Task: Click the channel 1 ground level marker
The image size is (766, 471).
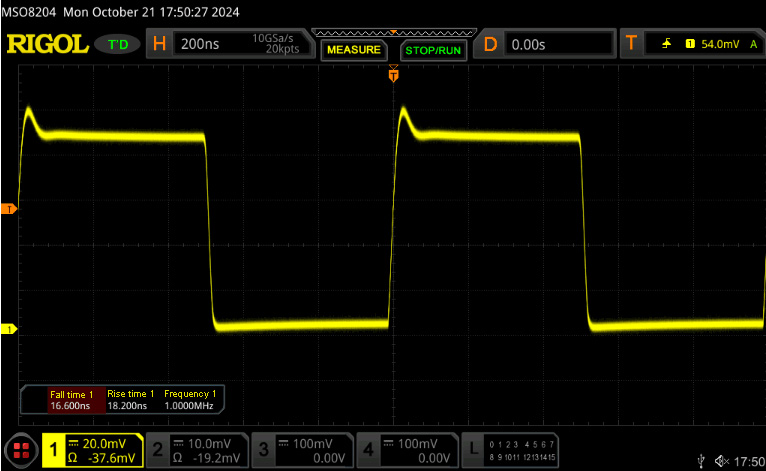Action: [9, 328]
